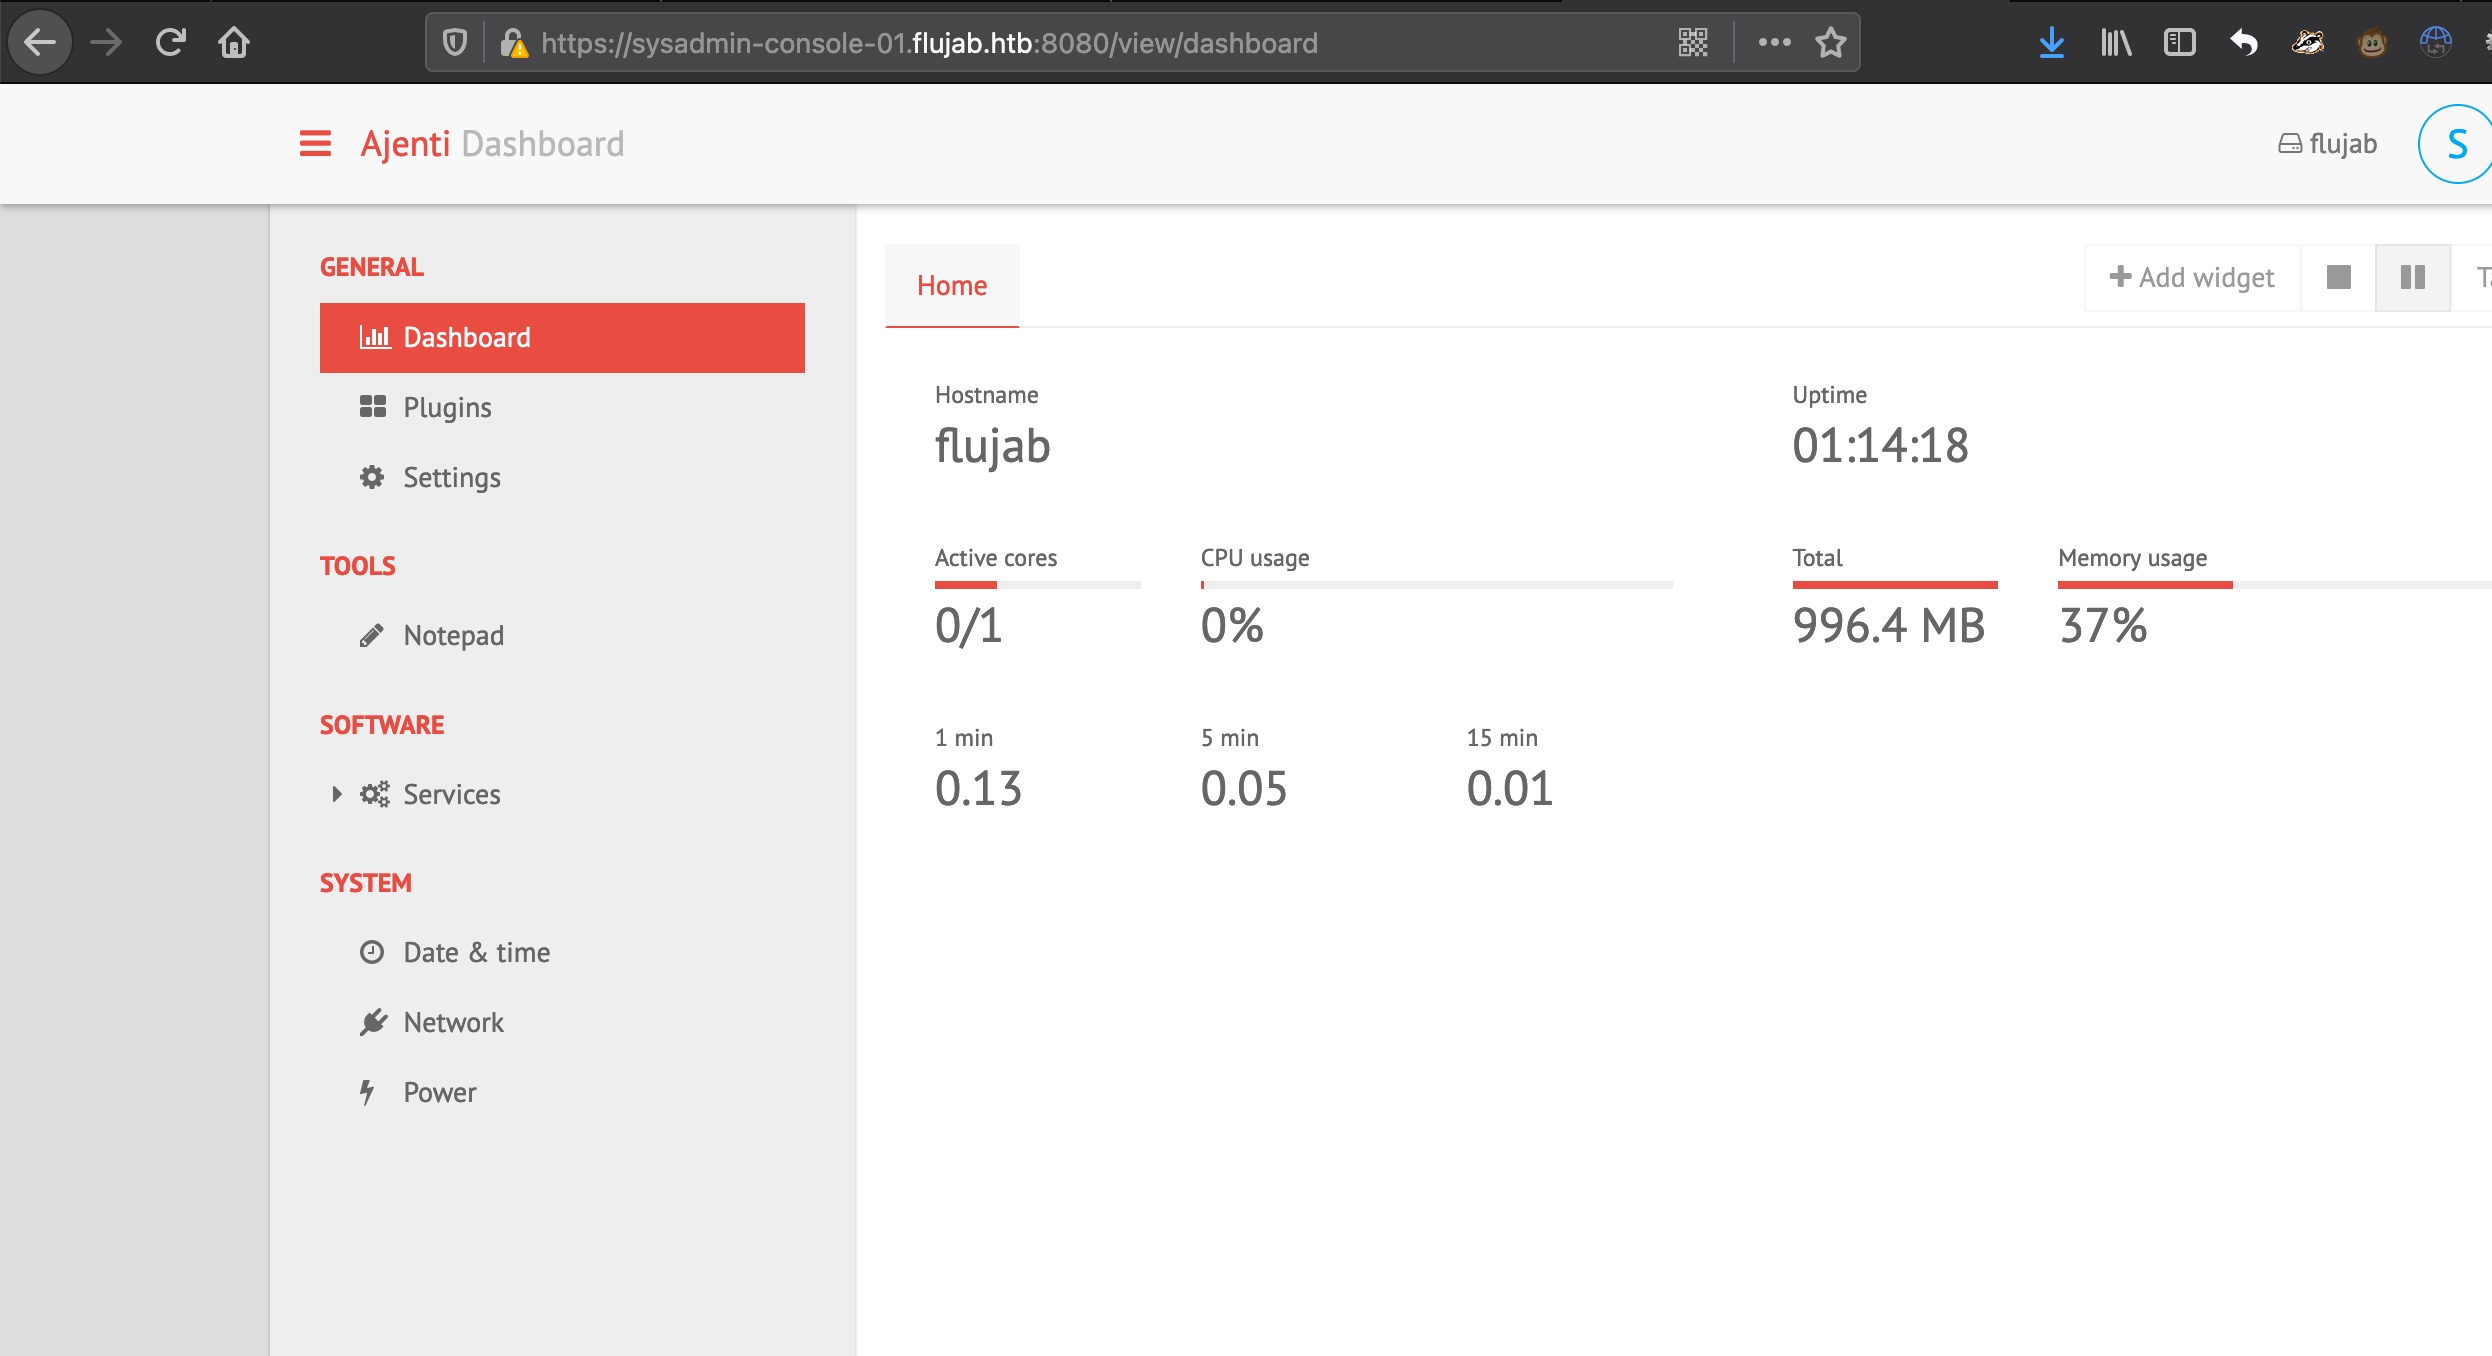Select Dashboard in the sidebar
The height and width of the screenshot is (1356, 2492).
(562, 338)
